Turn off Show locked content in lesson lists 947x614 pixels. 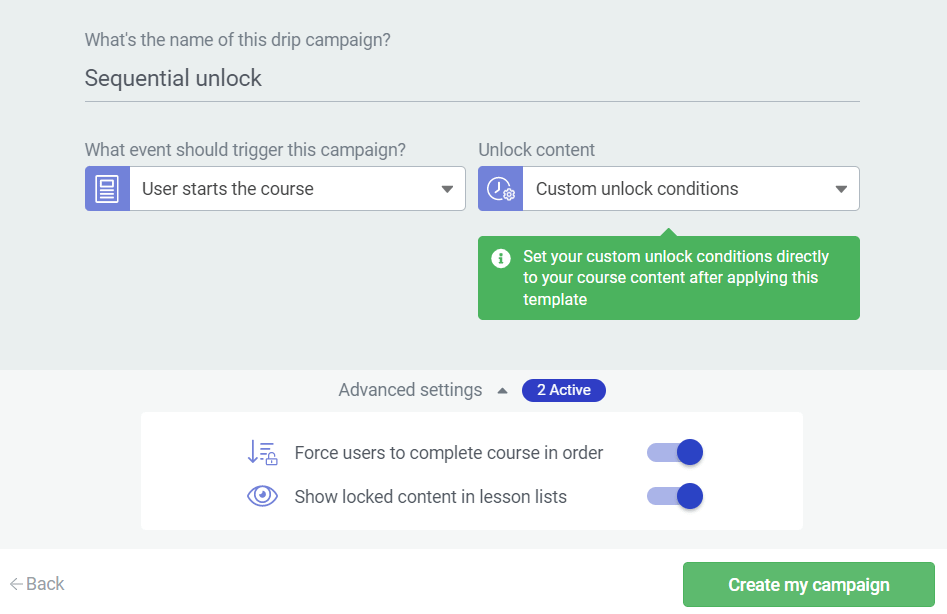coord(675,496)
